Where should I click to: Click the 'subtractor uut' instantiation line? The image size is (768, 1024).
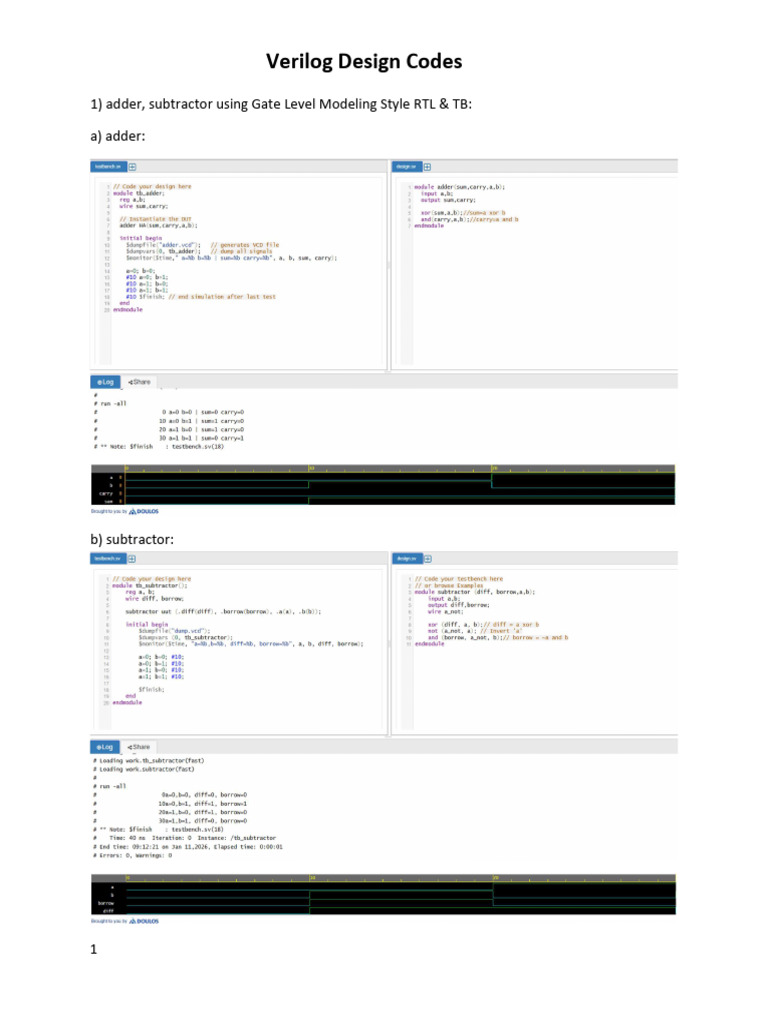tap(223, 612)
